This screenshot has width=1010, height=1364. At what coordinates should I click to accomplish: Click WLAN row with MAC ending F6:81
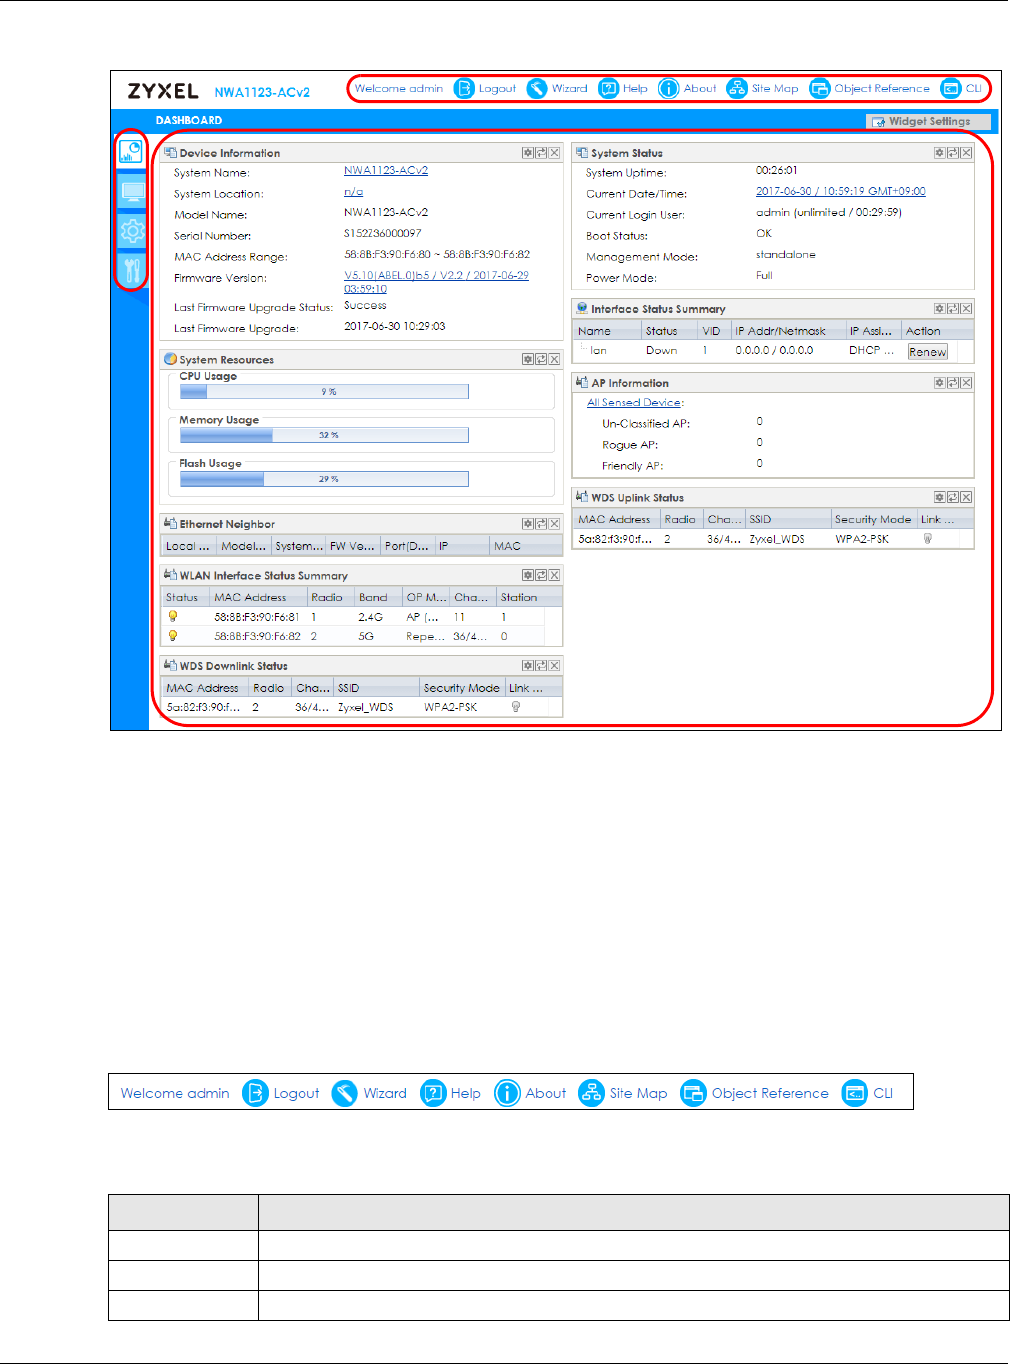click(x=354, y=617)
